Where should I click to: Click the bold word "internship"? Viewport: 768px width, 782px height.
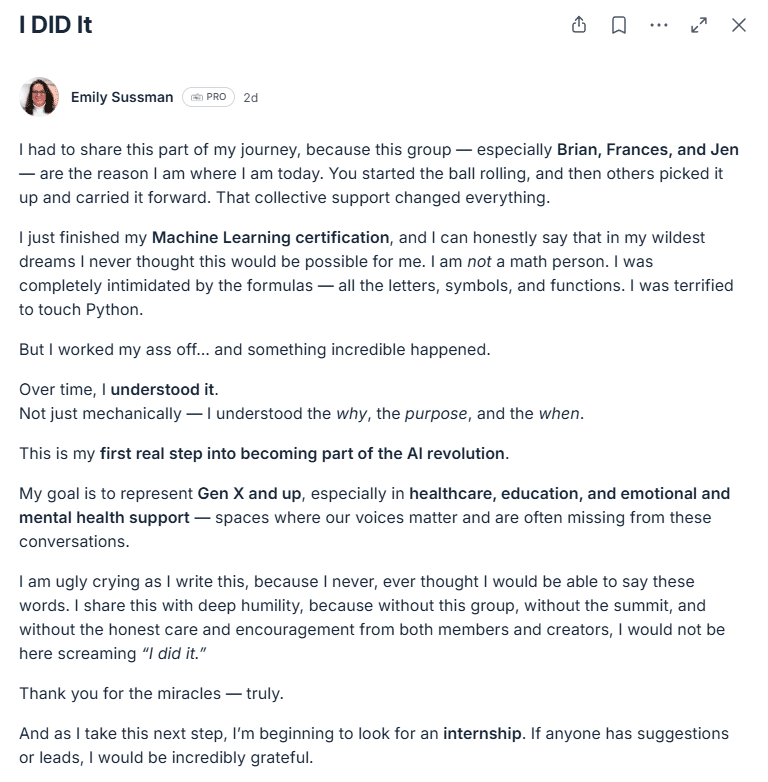(483, 734)
